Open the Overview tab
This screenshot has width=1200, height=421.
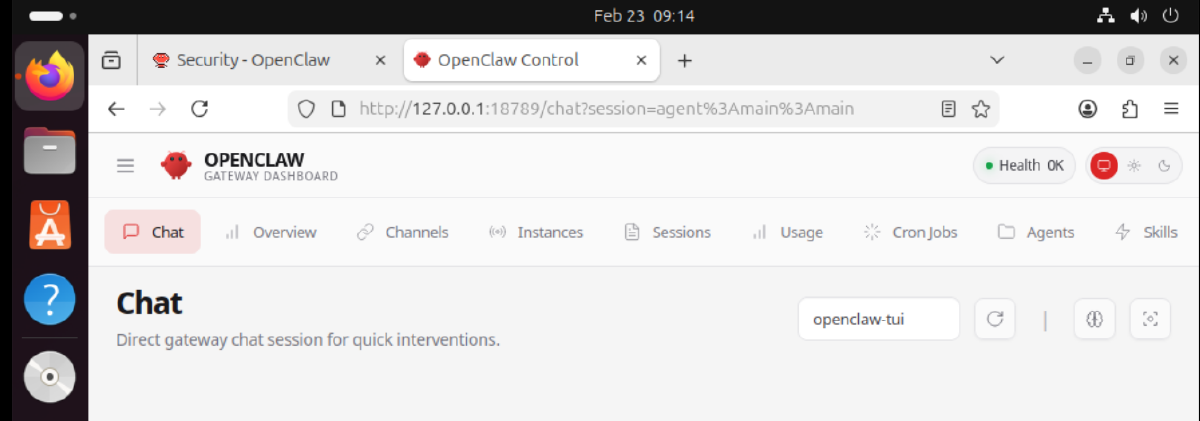pos(270,232)
